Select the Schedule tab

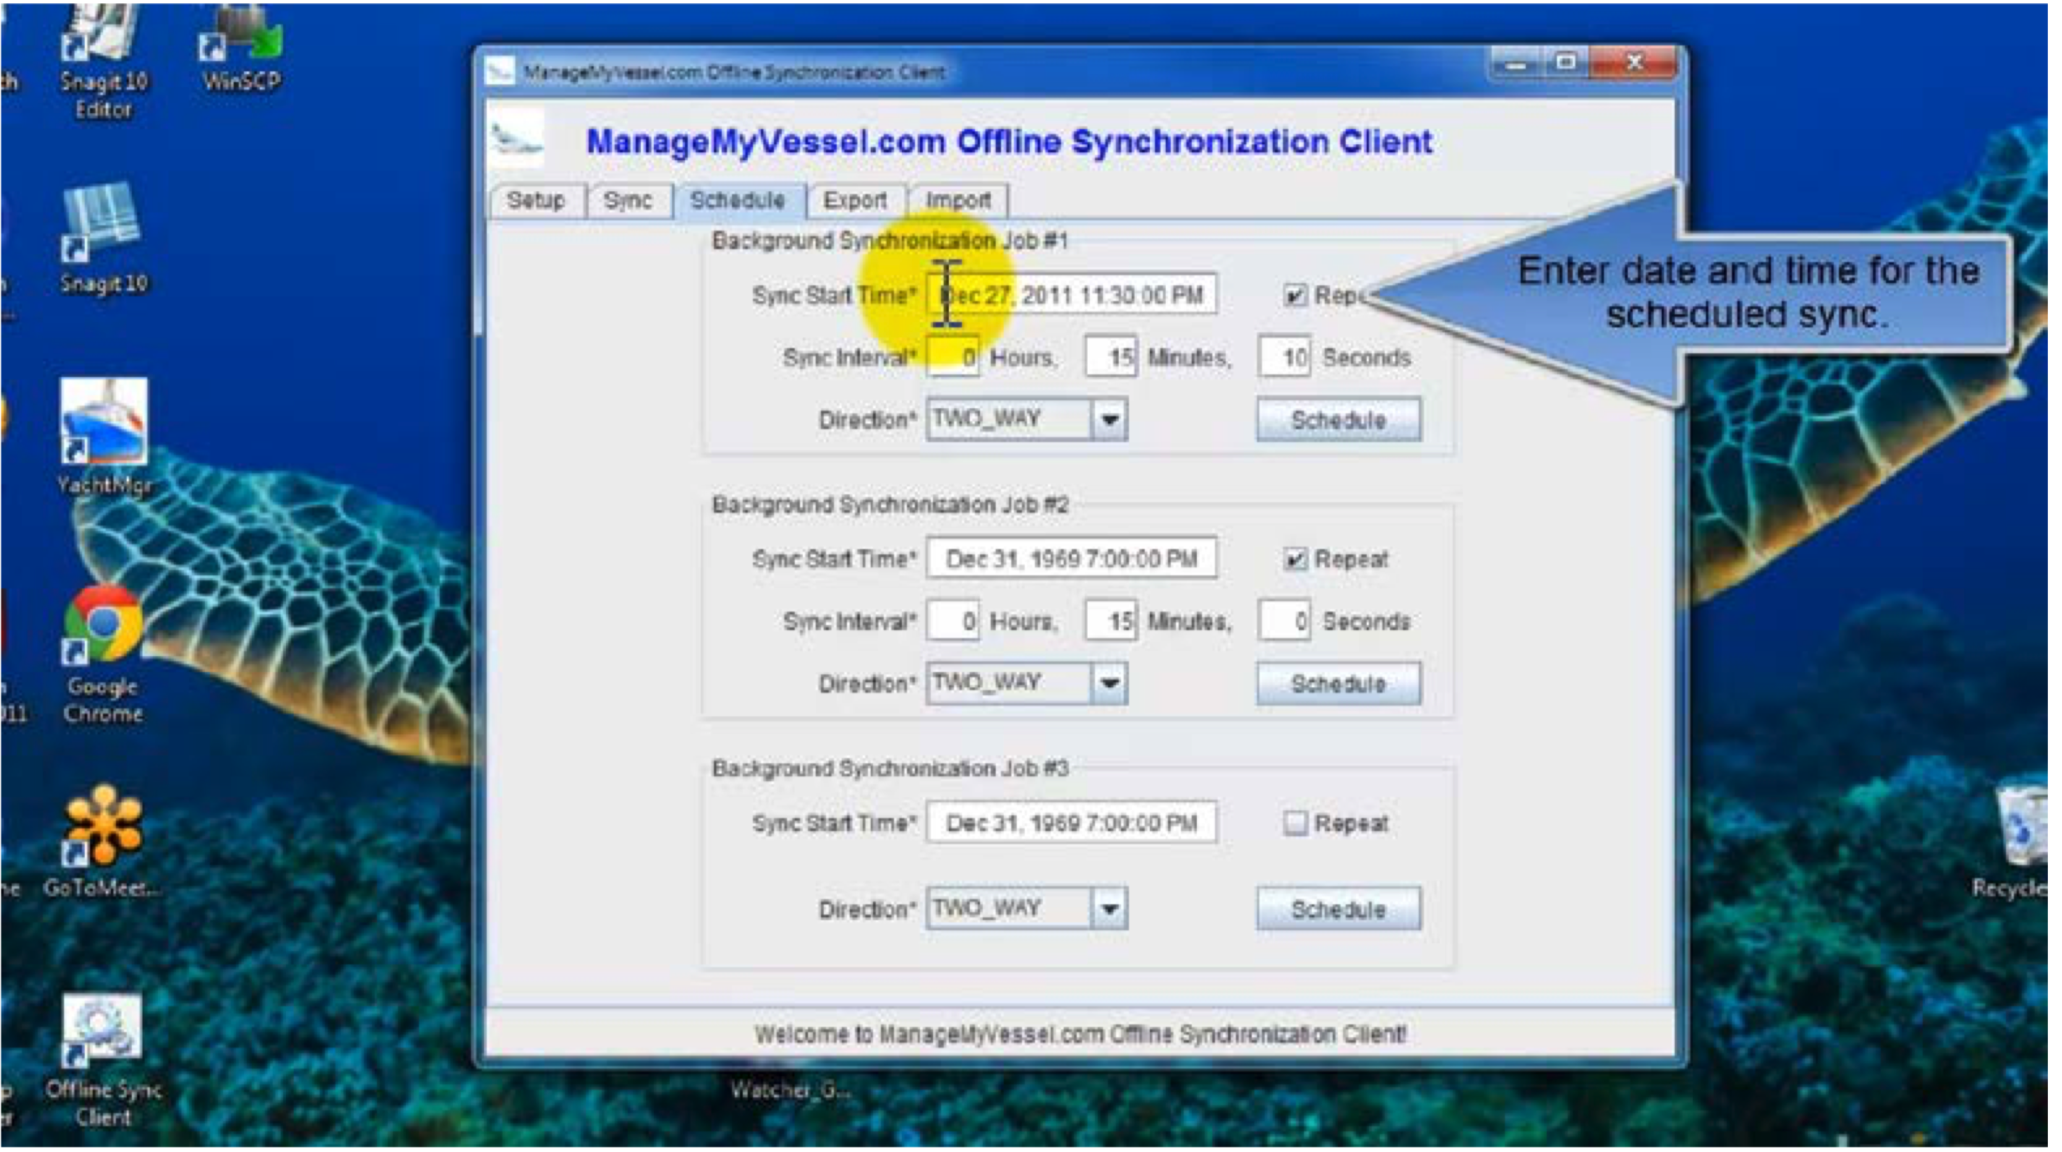pyautogui.click(x=738, y=200)
